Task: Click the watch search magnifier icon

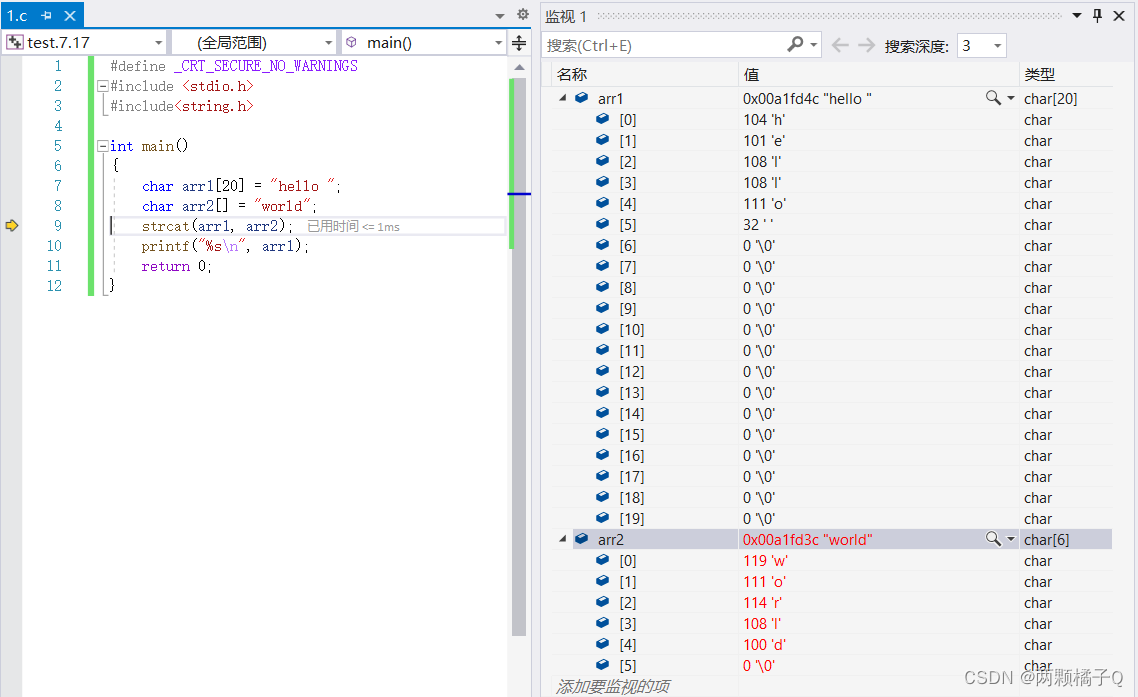Action: pos(795,45)
